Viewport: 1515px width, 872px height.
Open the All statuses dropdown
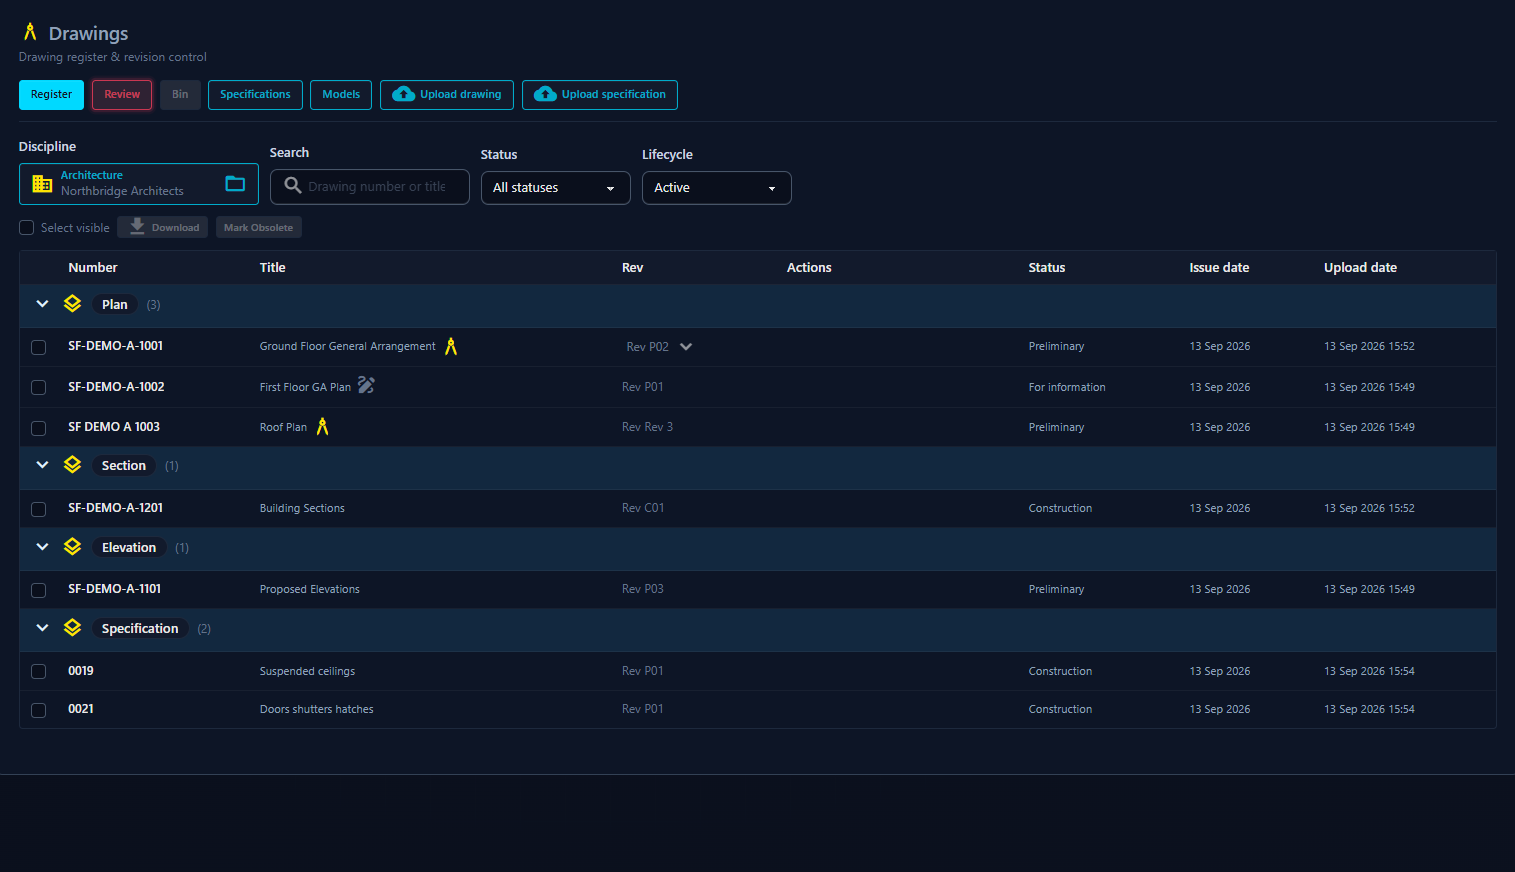tap(555, 188)
